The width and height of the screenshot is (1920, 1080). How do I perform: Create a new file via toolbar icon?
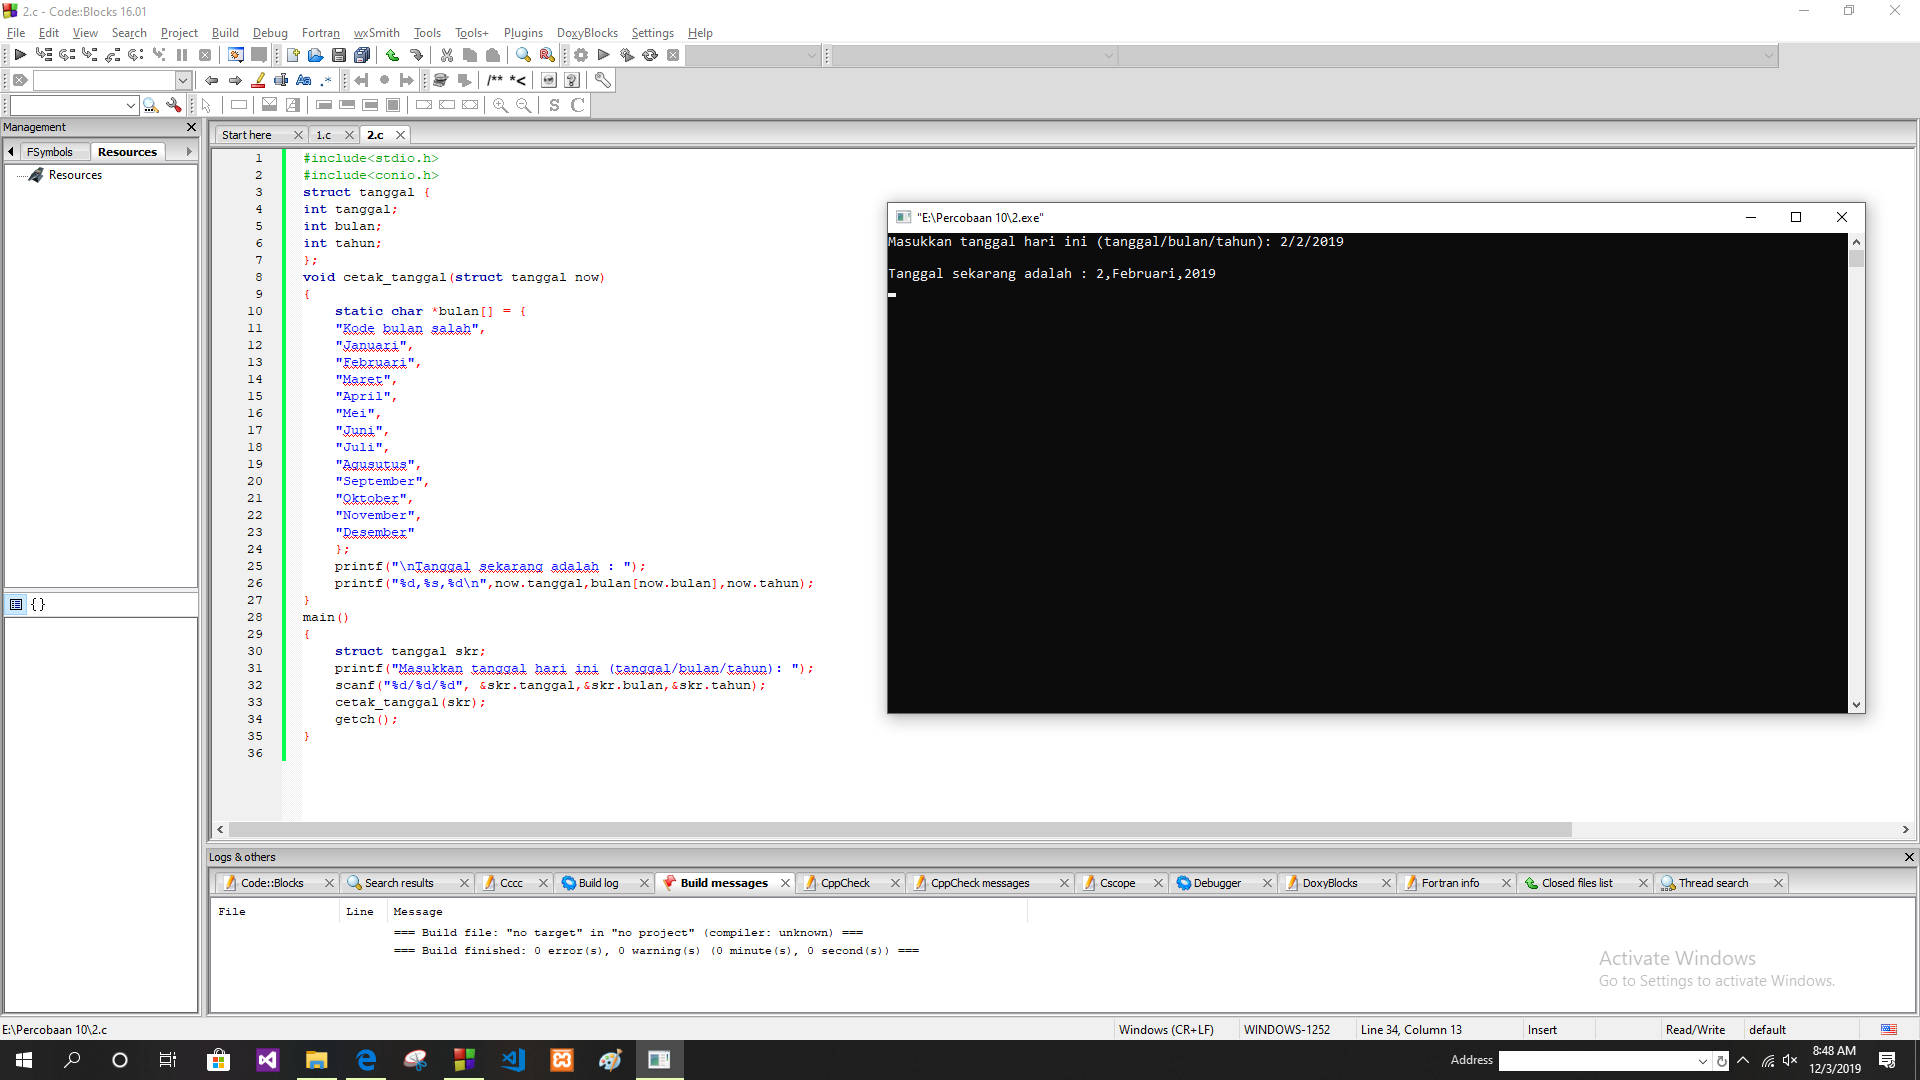pyautogui.click(x=293, y=55)
